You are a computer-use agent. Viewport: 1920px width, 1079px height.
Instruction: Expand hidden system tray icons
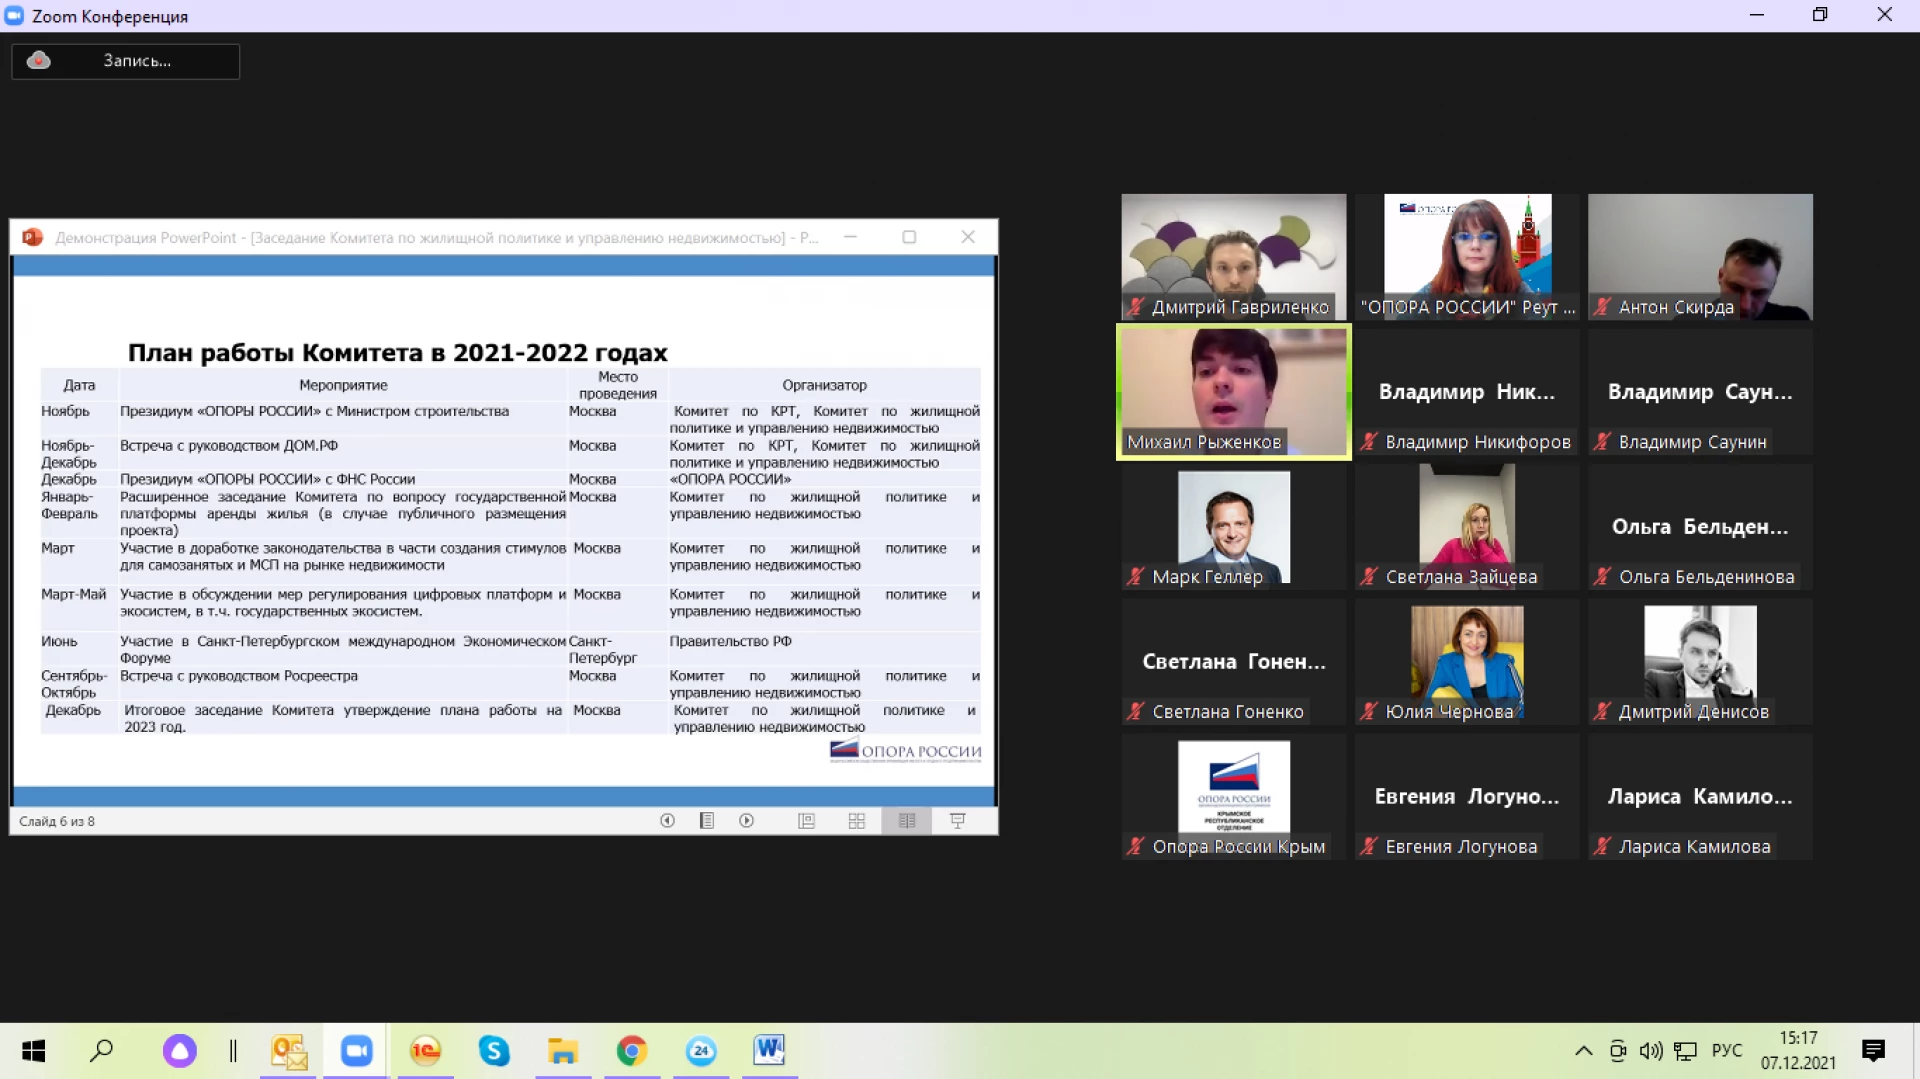[x=1583, y=1051]
